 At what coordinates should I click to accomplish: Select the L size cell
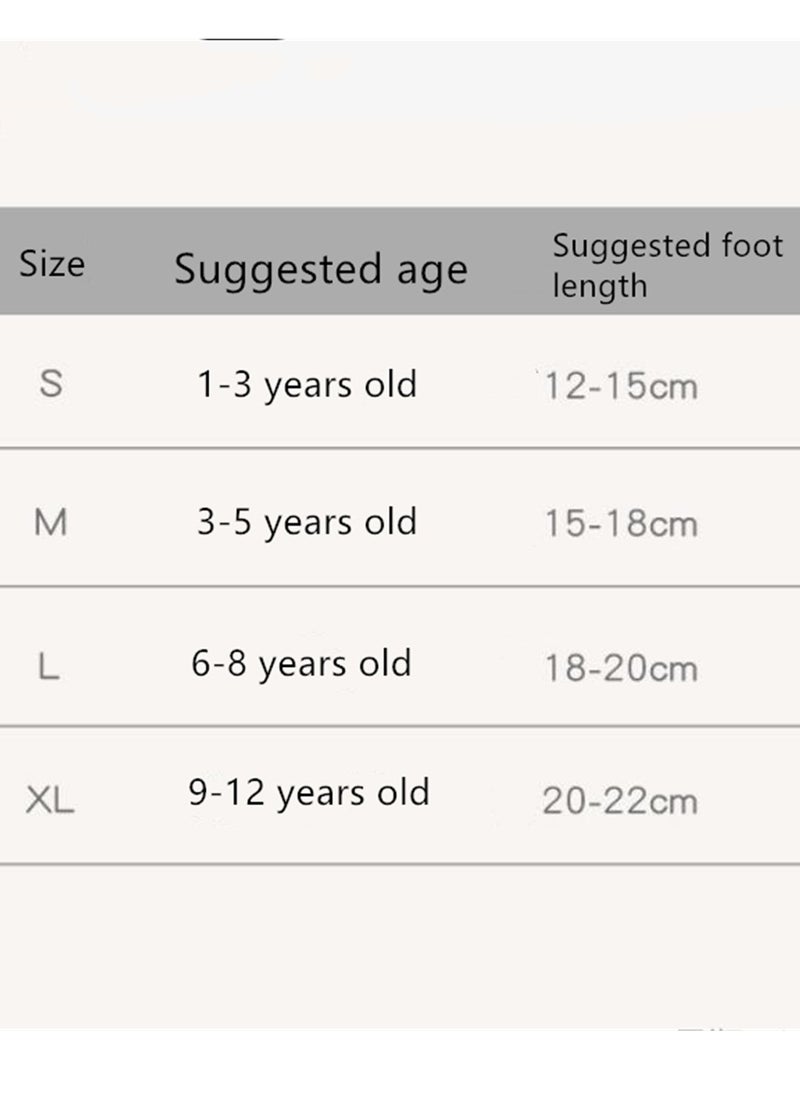pyautogui.click(x=48, y=666)
